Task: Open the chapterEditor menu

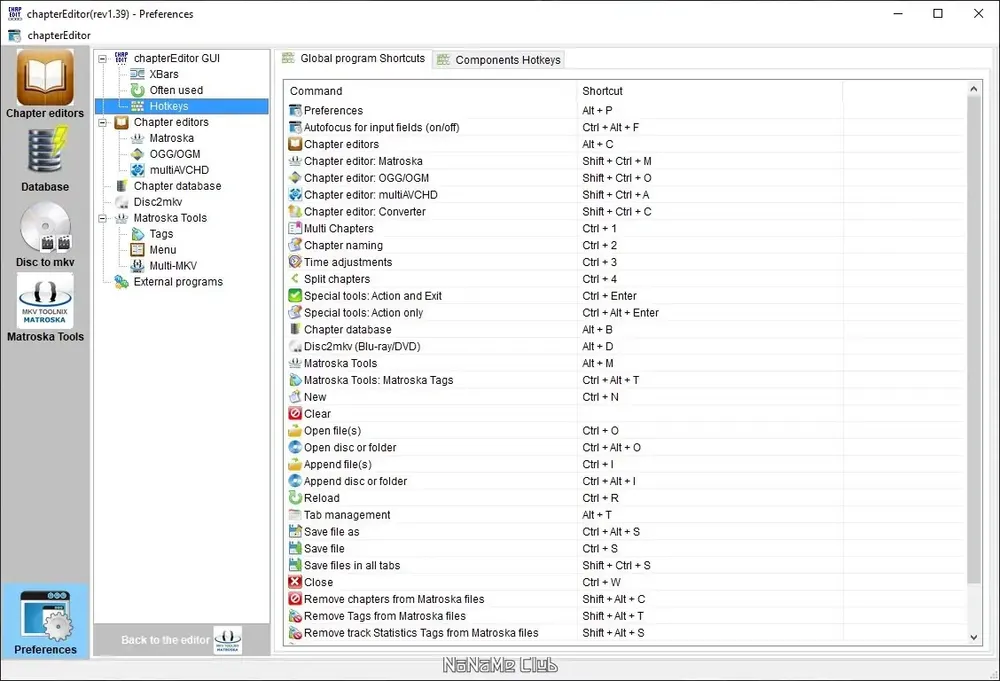Action: [59, 36]
